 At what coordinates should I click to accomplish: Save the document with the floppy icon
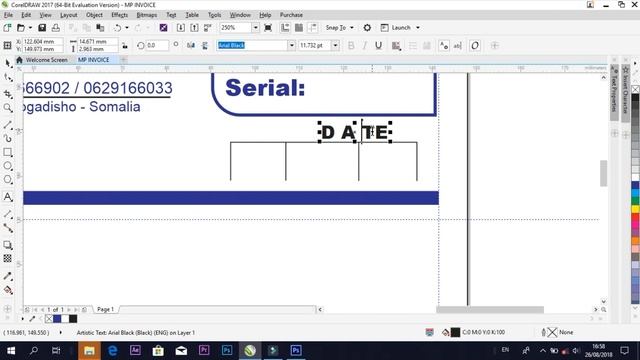click(42, 28)
